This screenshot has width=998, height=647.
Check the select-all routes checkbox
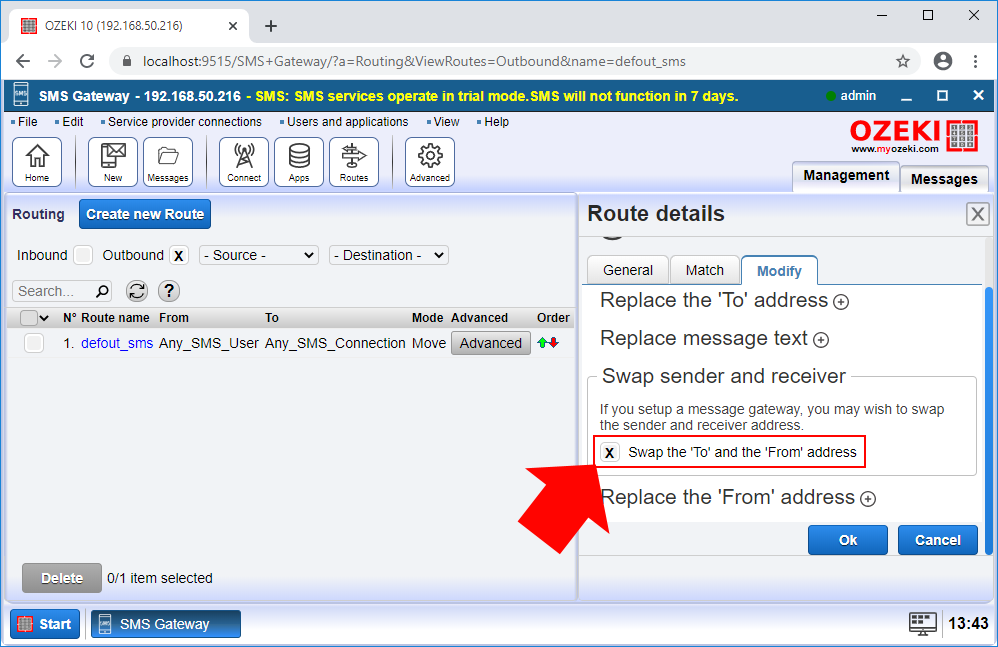tap(29, 317)
